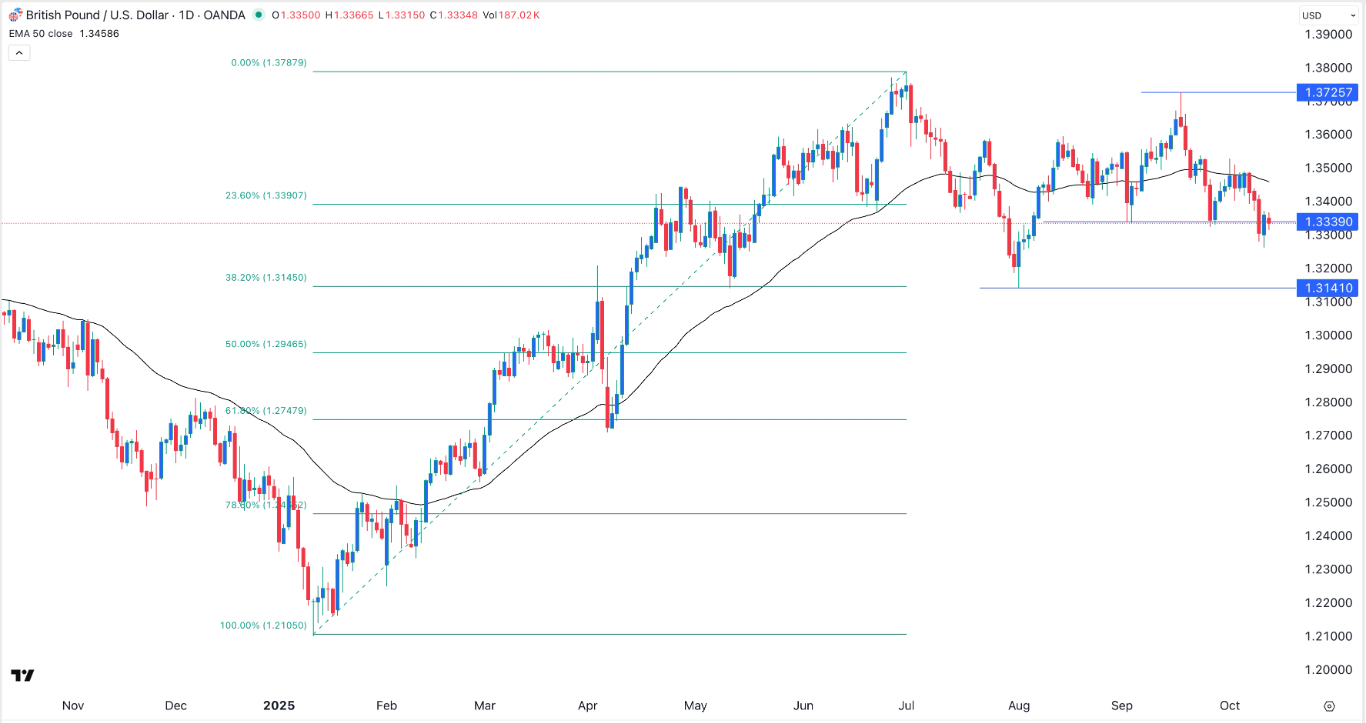This screenshot has height=723, width=1366.
Task: Click the close price C1.33348 value
Action: (455, 15)
